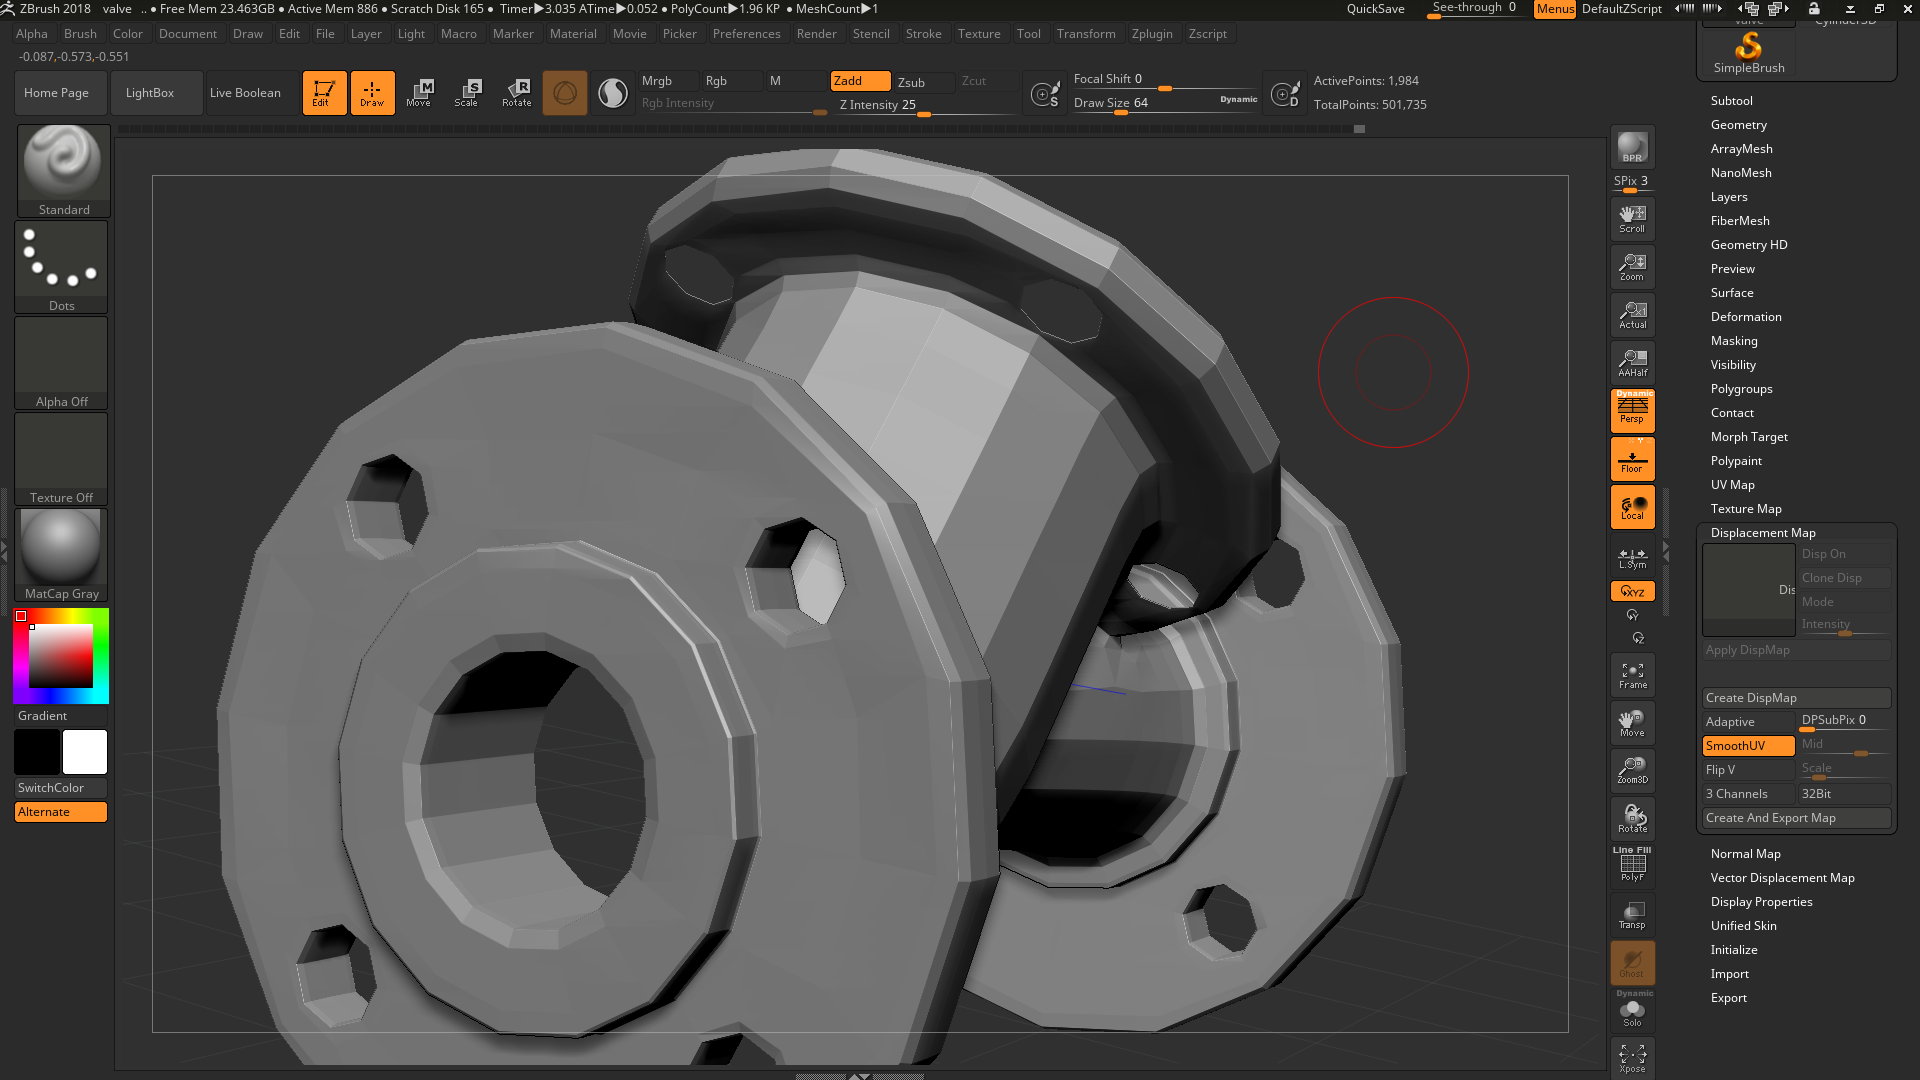Image resolution: width=1920 pixels, height=1080 pixels.
Task: Toggle Zadd mode
Action: (x=860, y=81)
